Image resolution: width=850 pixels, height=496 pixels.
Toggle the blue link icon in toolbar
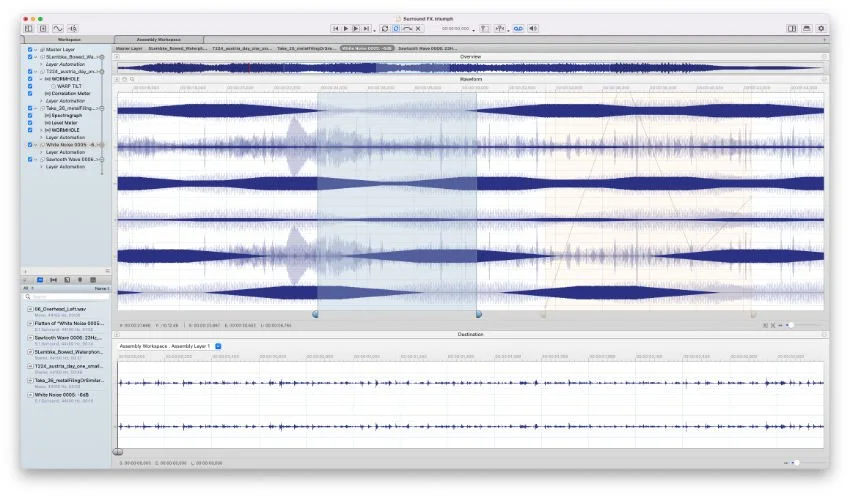518,28
